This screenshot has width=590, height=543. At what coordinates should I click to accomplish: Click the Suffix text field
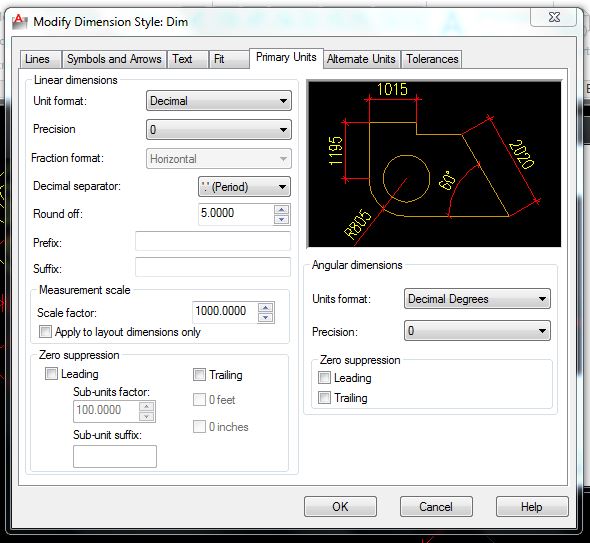coord(213,267)
